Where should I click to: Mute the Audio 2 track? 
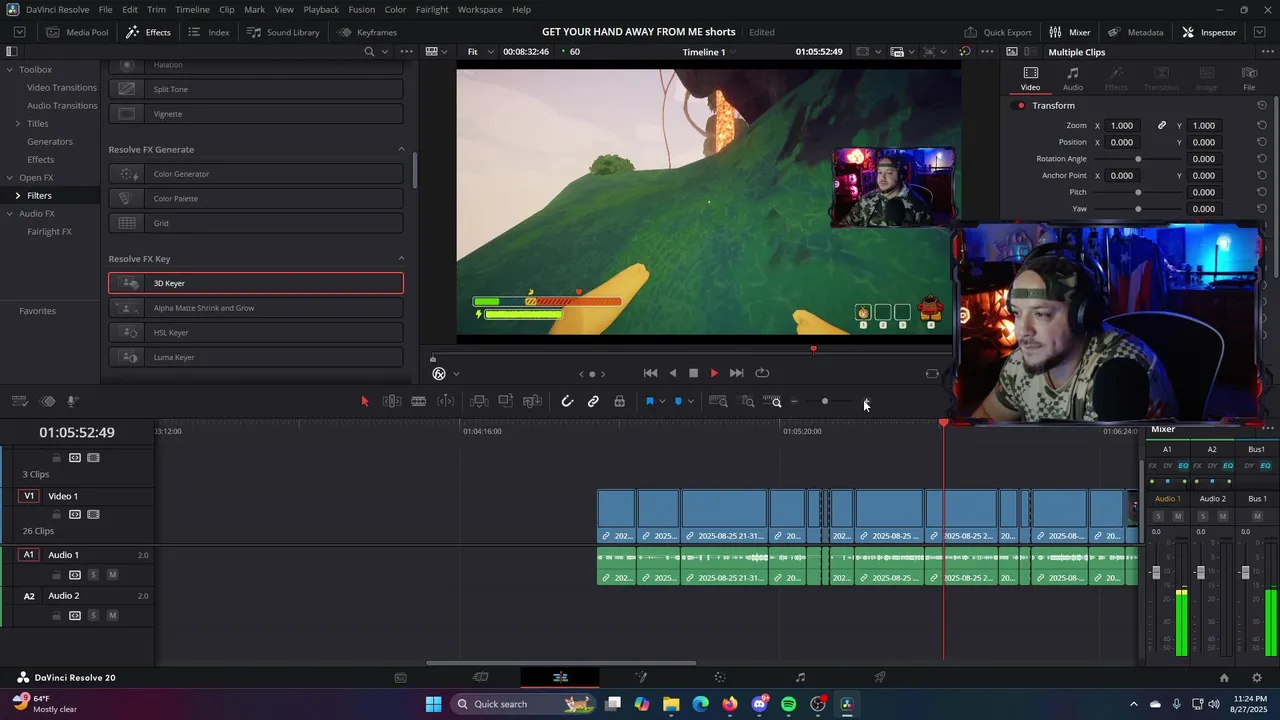112,616
